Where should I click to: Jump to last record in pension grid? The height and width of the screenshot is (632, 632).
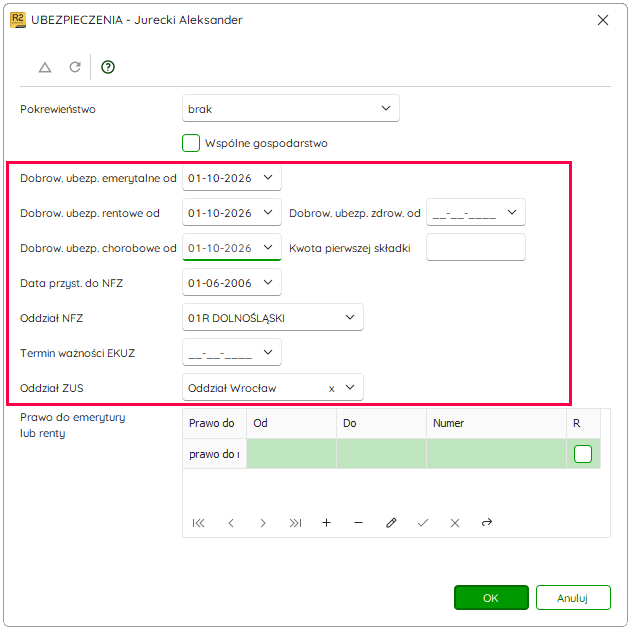(295, 523)
